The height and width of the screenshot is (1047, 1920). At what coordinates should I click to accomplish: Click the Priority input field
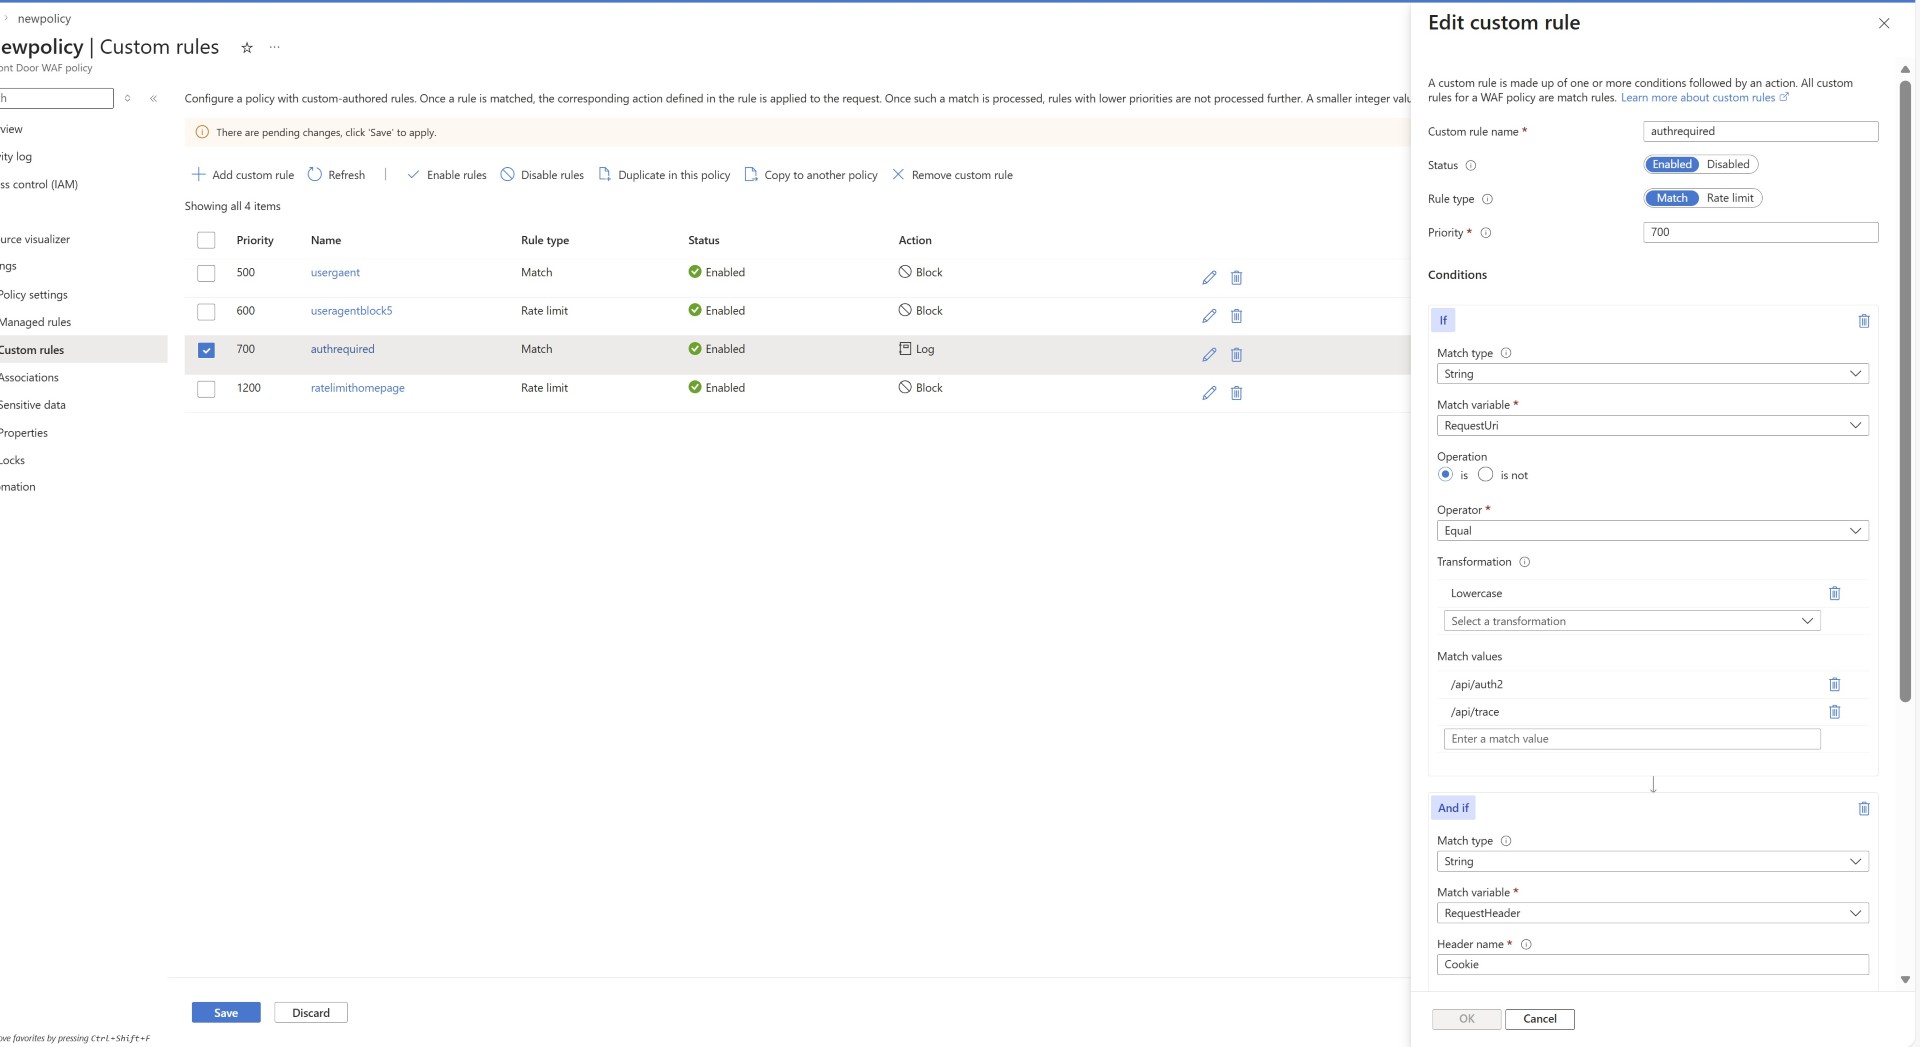(x=1760, y=232)
